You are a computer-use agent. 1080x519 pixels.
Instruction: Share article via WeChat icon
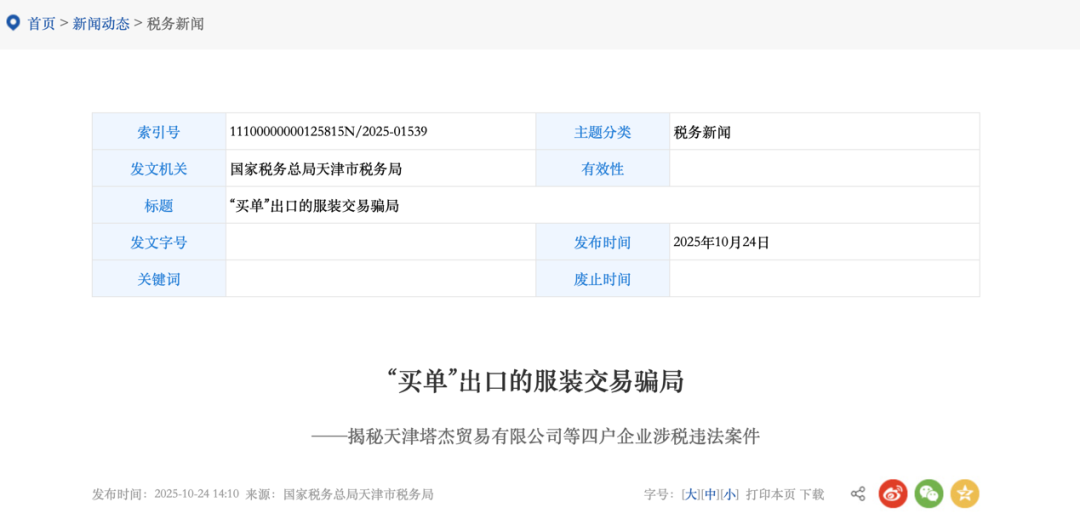(x=929, y=493)
